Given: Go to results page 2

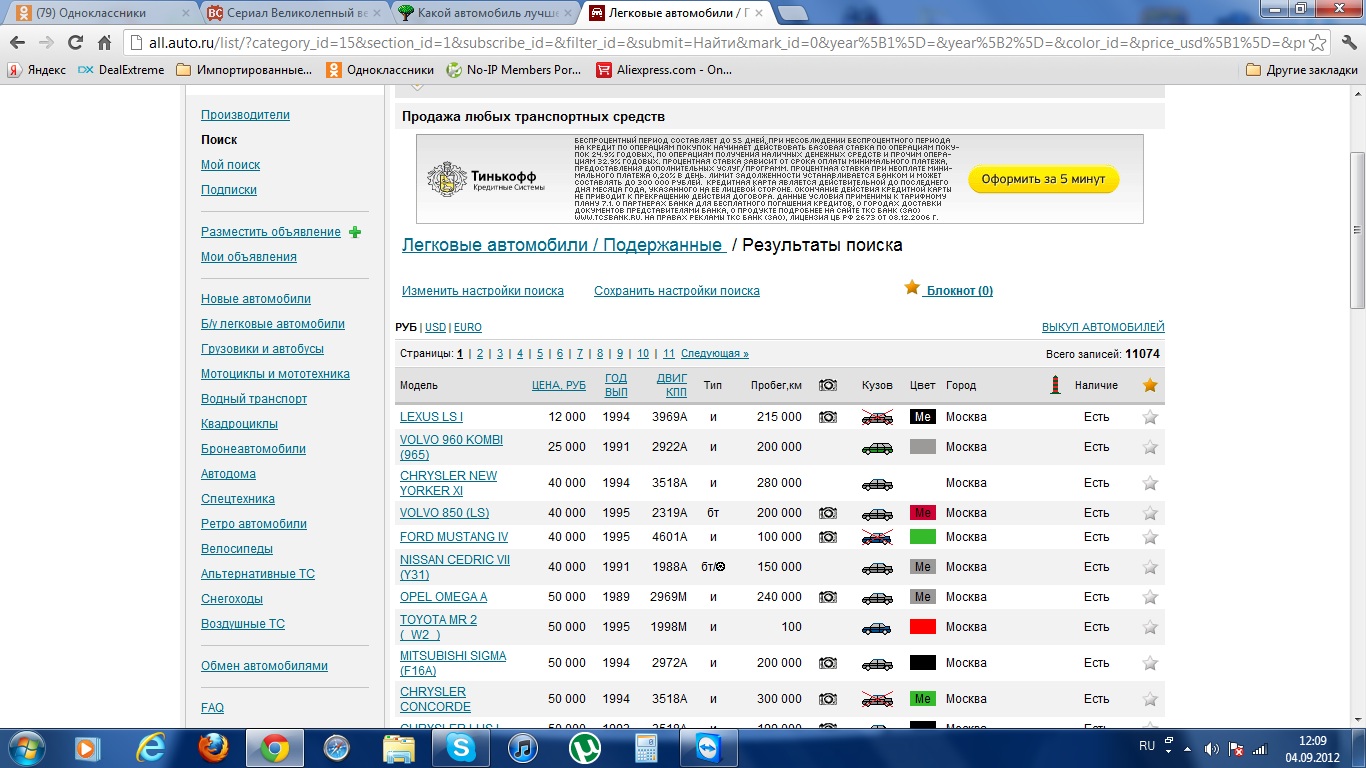Looking at the screenshot, I should point(480,354).
